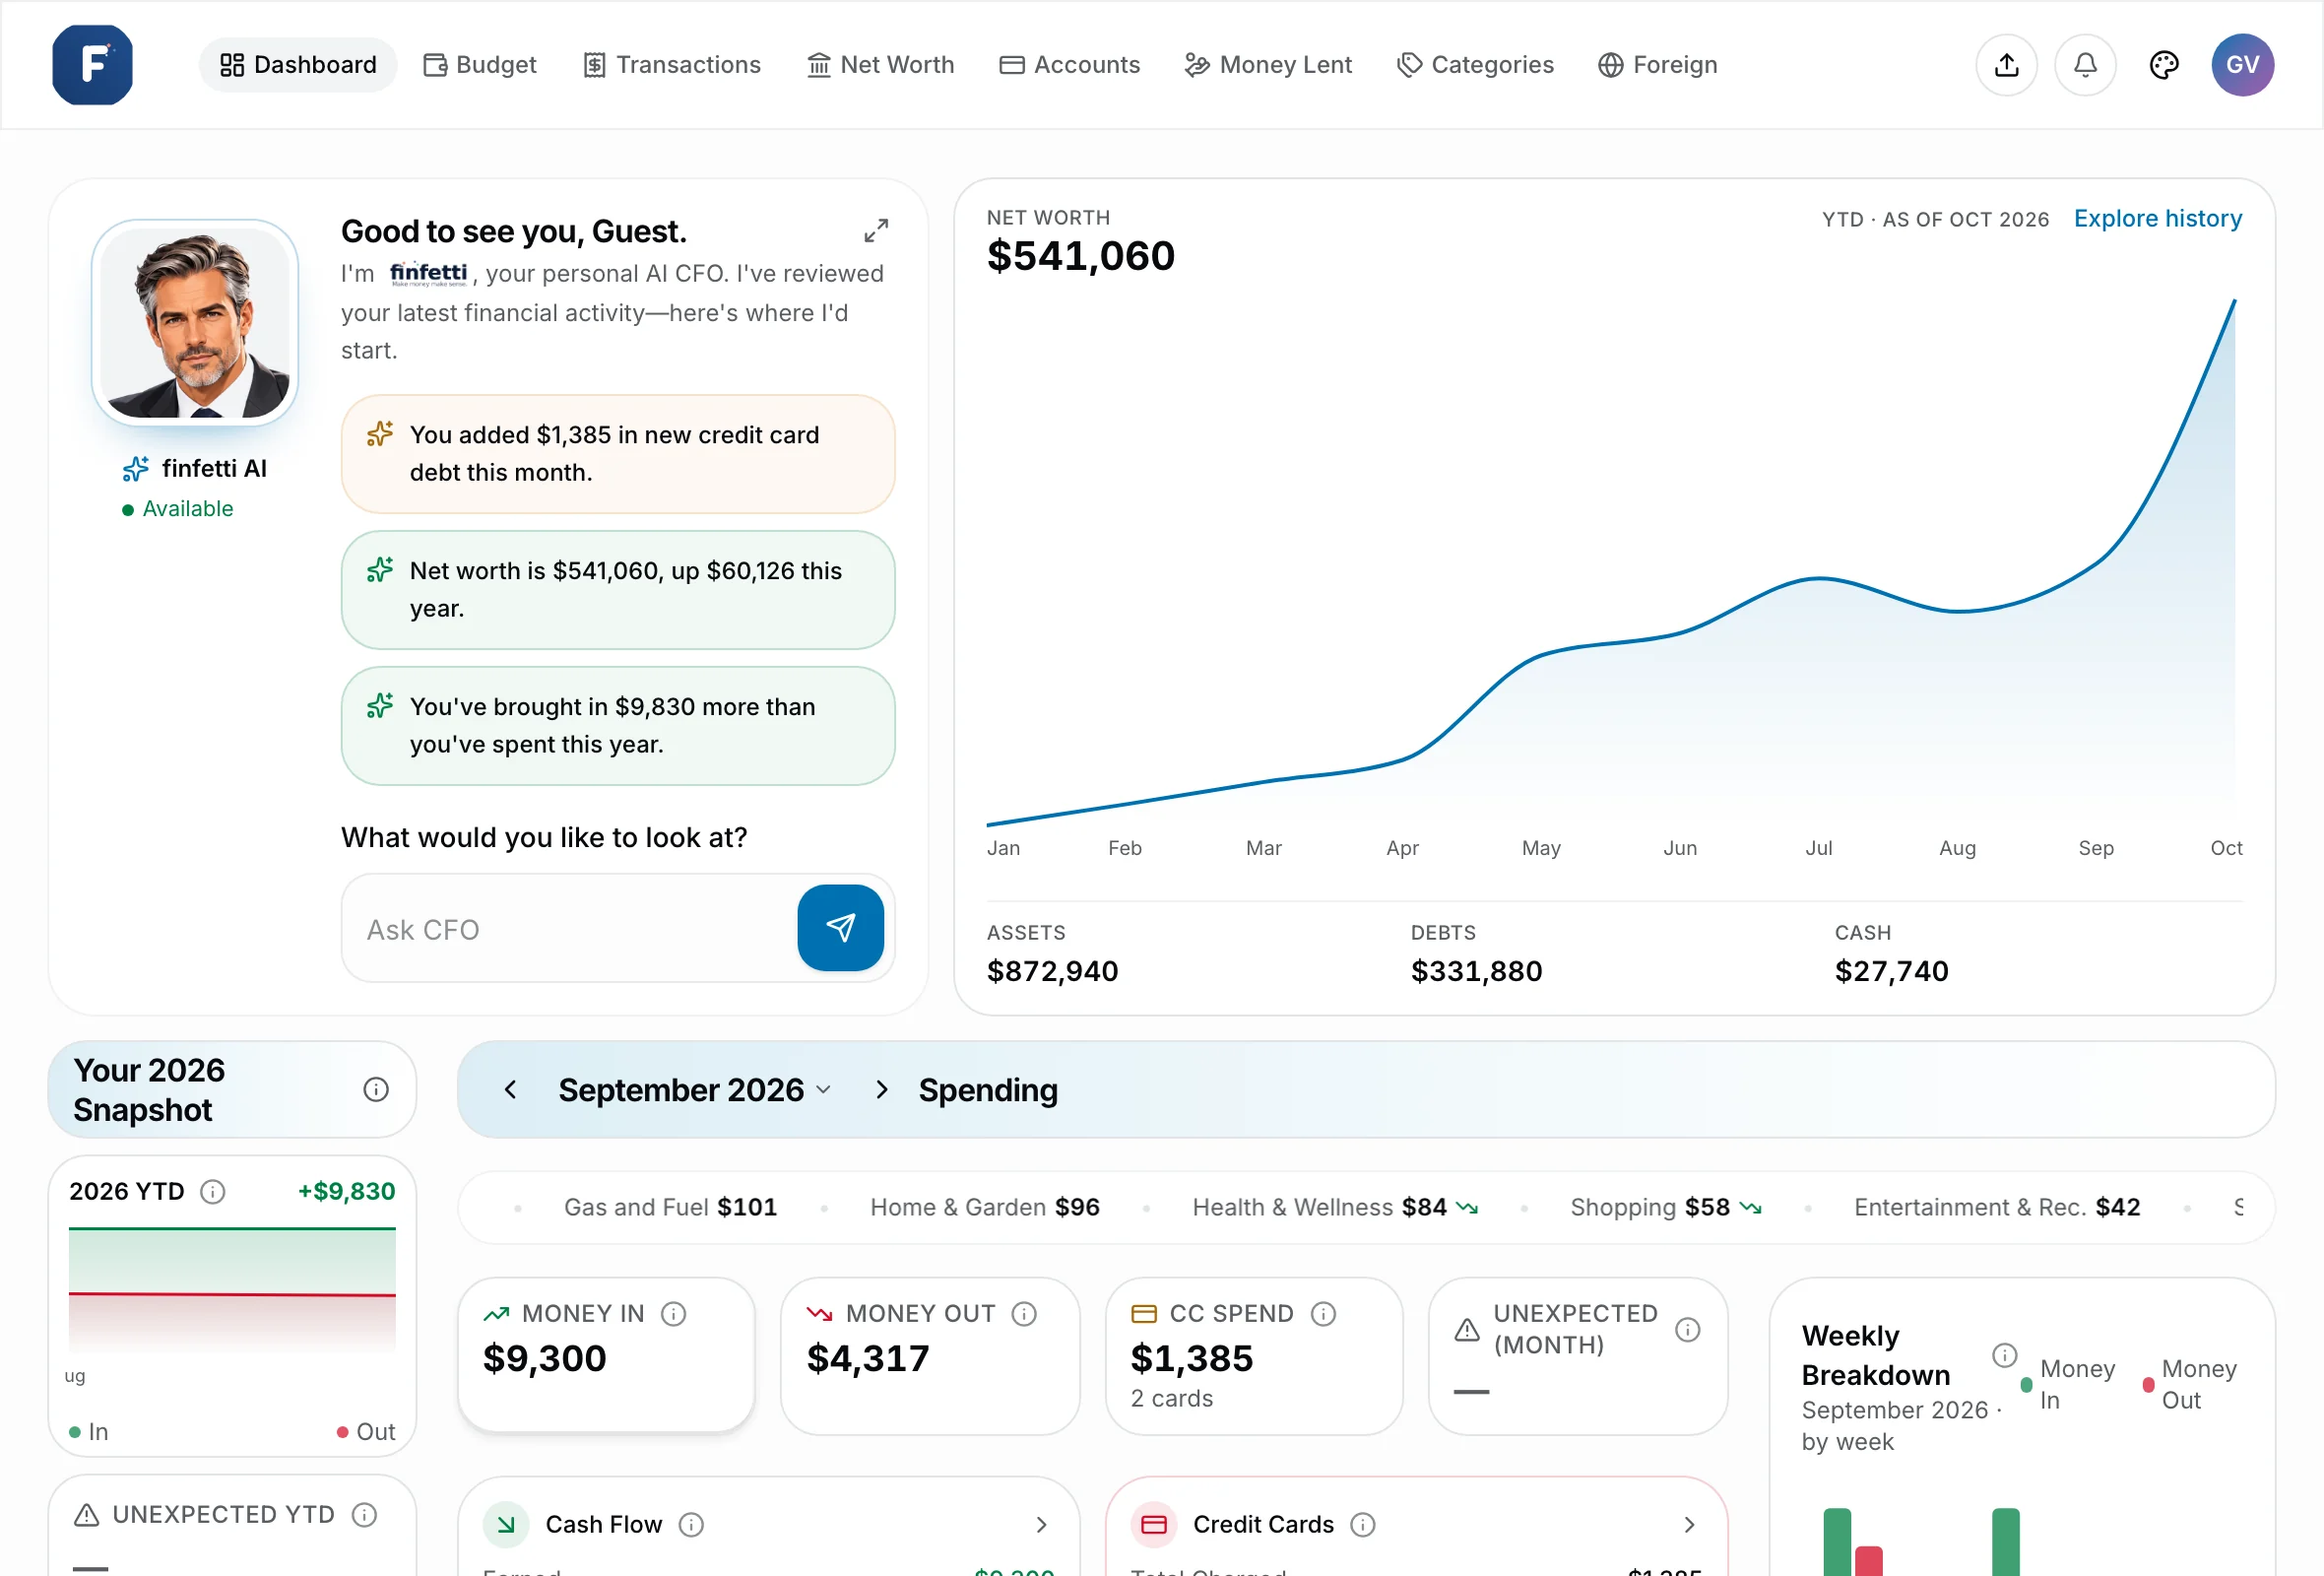
Task: Switch to the Budget tab
Action: tap(480, 65)
